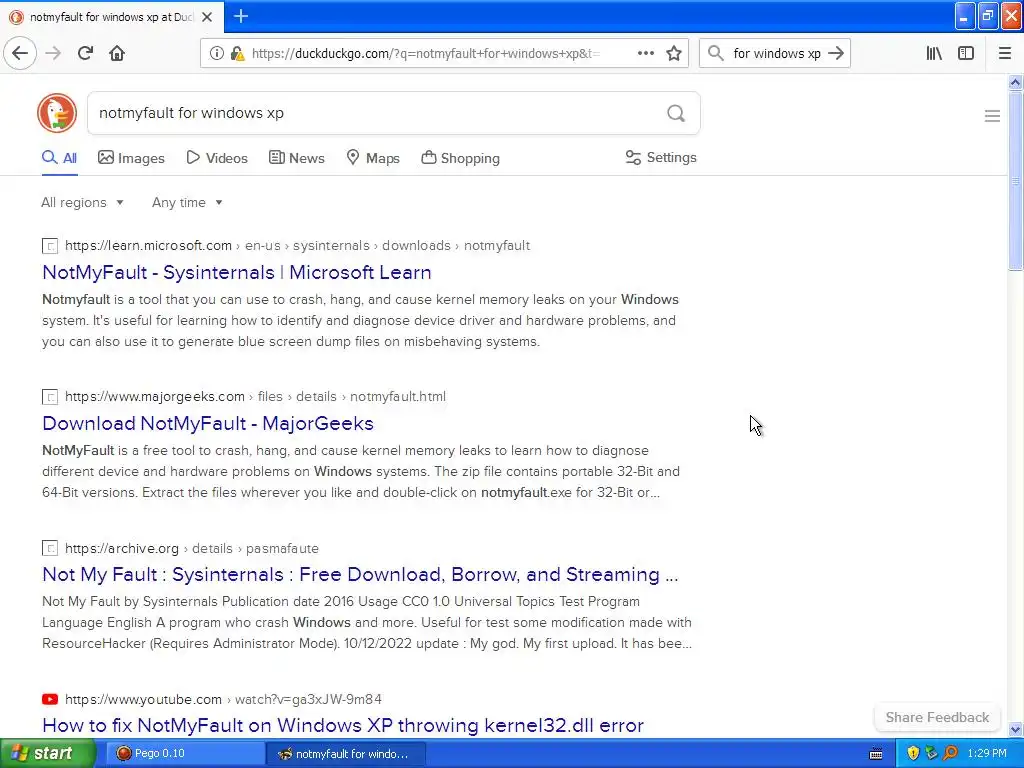Screen dimensions: 1024x768
Task: Open the Windows Start menu
Action: click(x=48, y=753)
